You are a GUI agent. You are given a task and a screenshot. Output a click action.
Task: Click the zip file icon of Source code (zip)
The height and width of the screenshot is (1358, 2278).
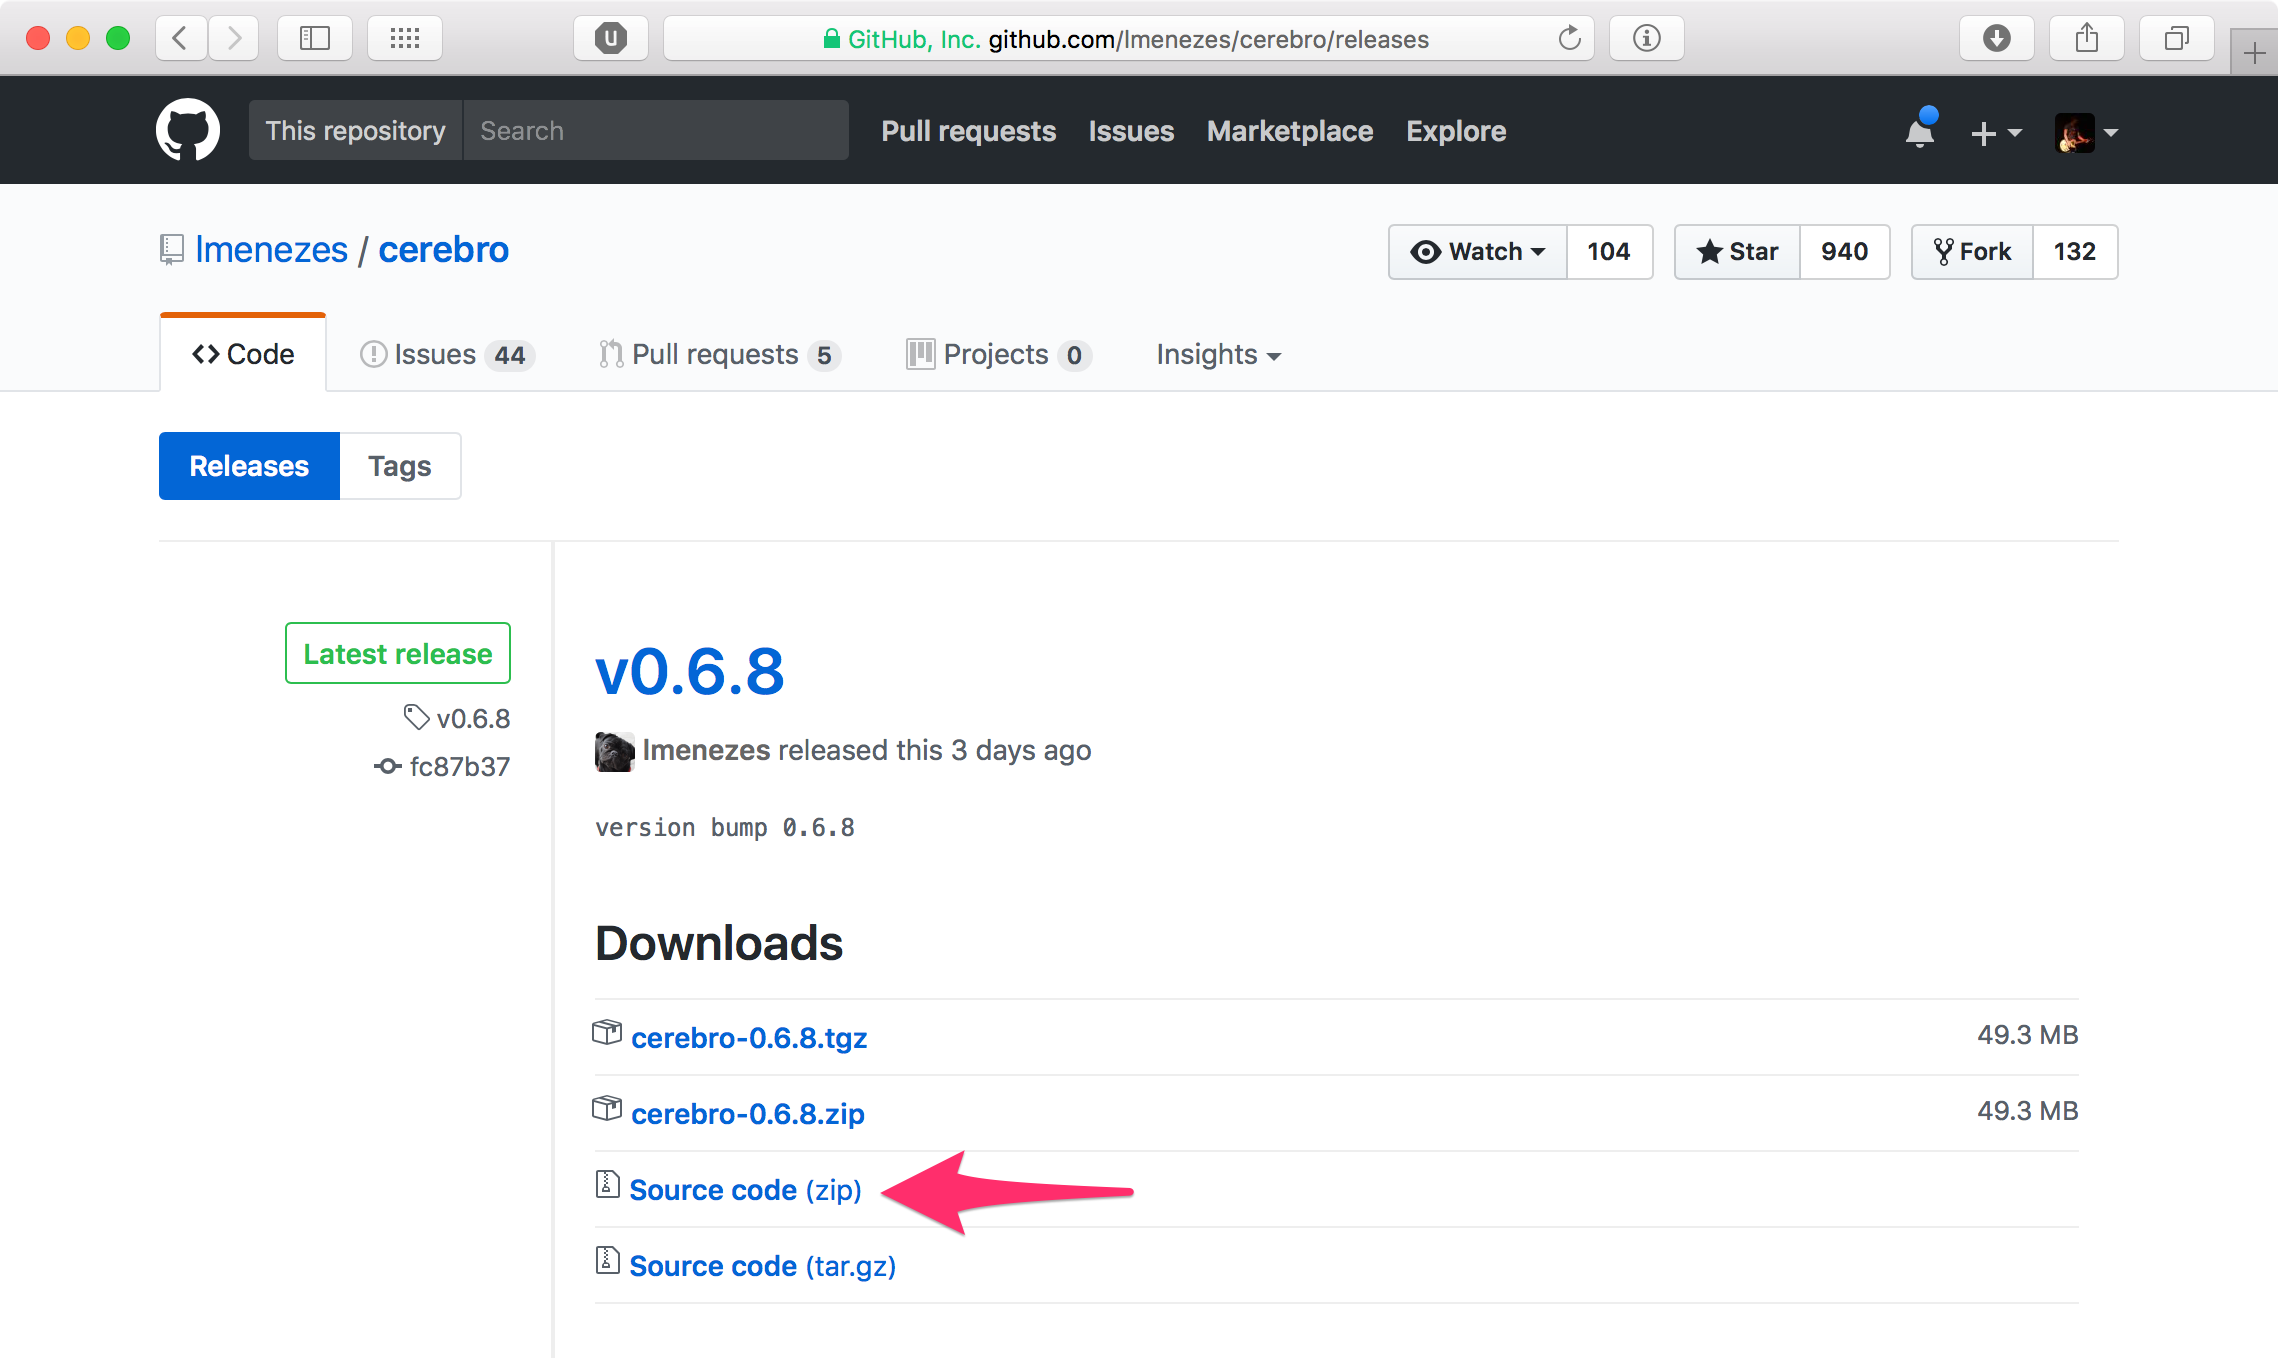(607, 1184)
